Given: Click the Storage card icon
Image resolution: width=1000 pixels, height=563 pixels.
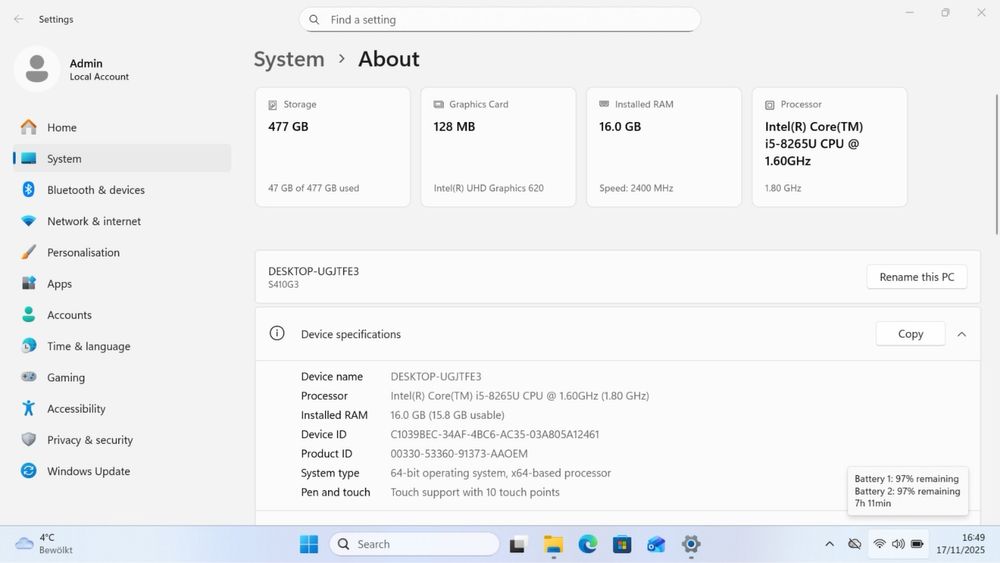Looking at the screenshot, I should point(272,105).
